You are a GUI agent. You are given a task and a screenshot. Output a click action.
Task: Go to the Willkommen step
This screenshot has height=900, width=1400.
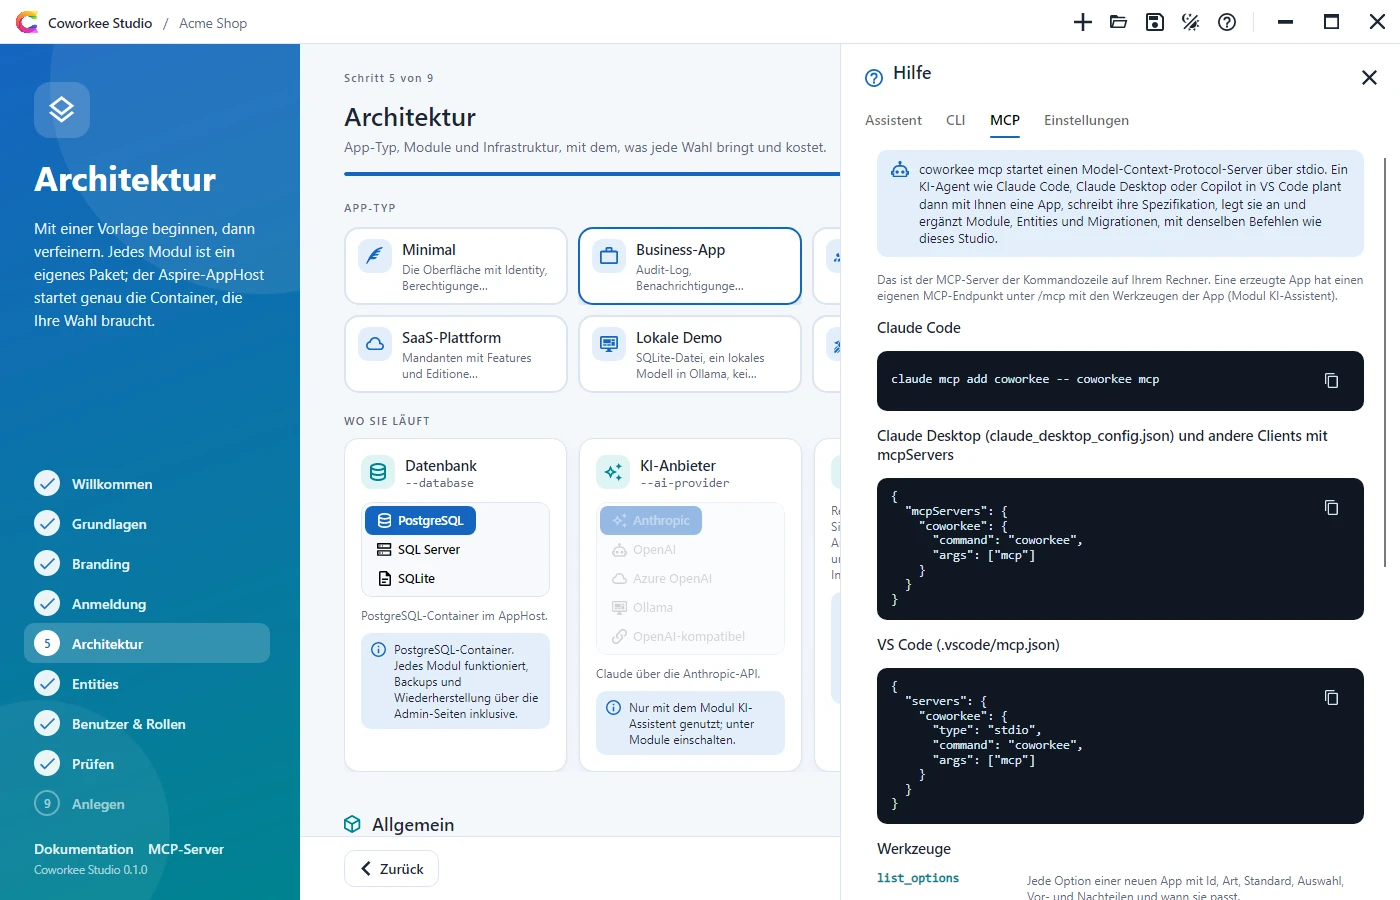pos(147,484)
